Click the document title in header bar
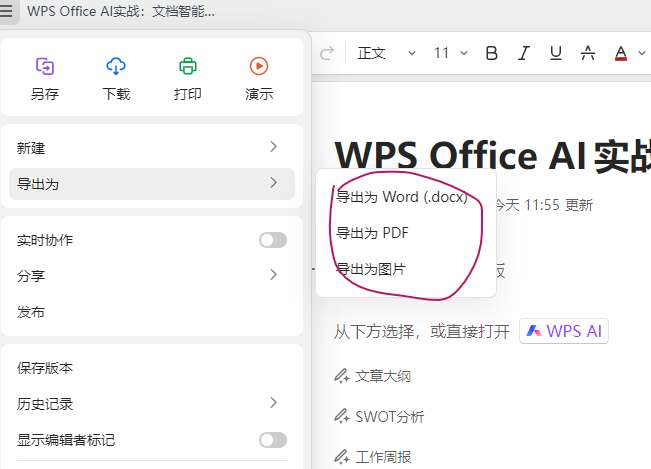Image resolution: width=651 pixels, height=469 pixels. pyautogui.click(x=121, y=11)
